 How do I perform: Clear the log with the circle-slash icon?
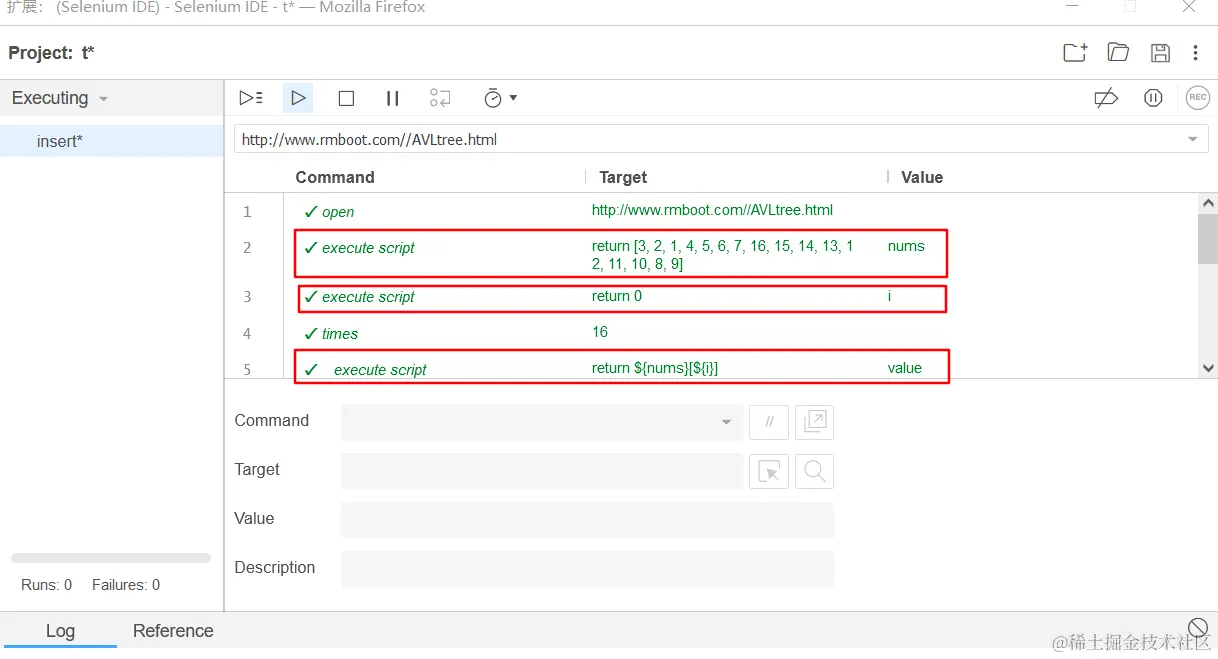1197,628
